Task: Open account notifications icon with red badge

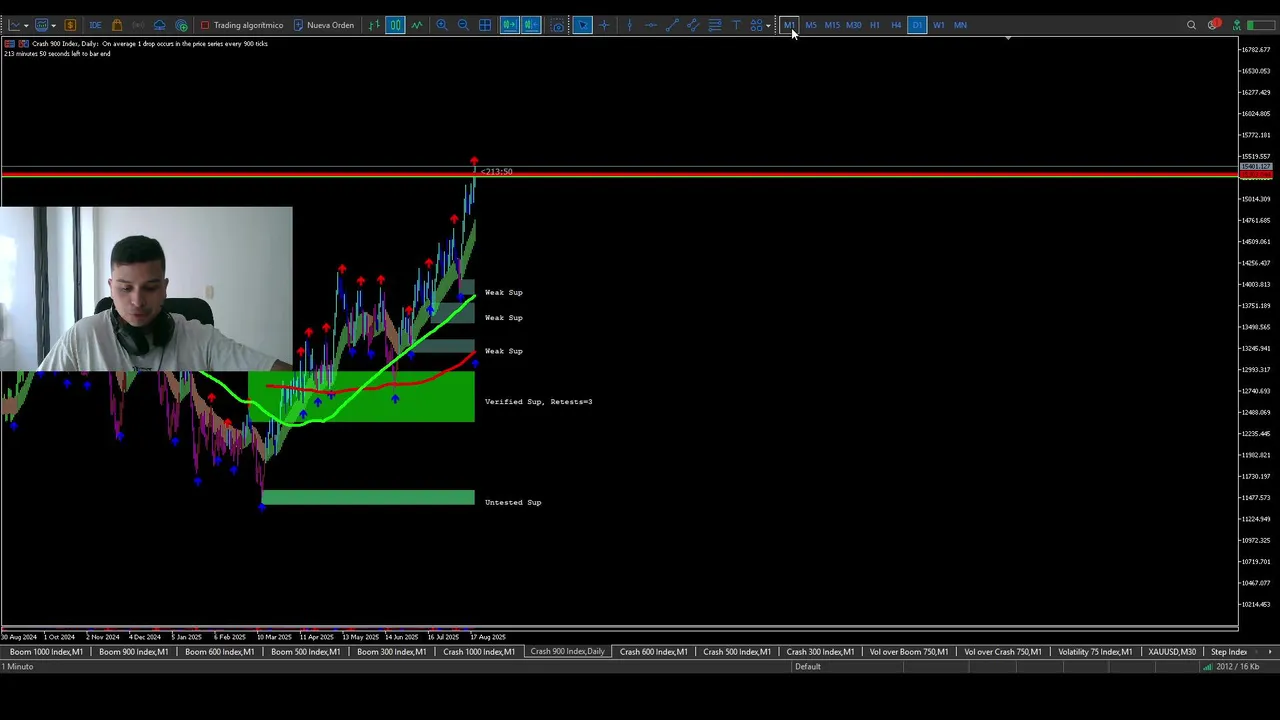Action: coord(1214,25)
